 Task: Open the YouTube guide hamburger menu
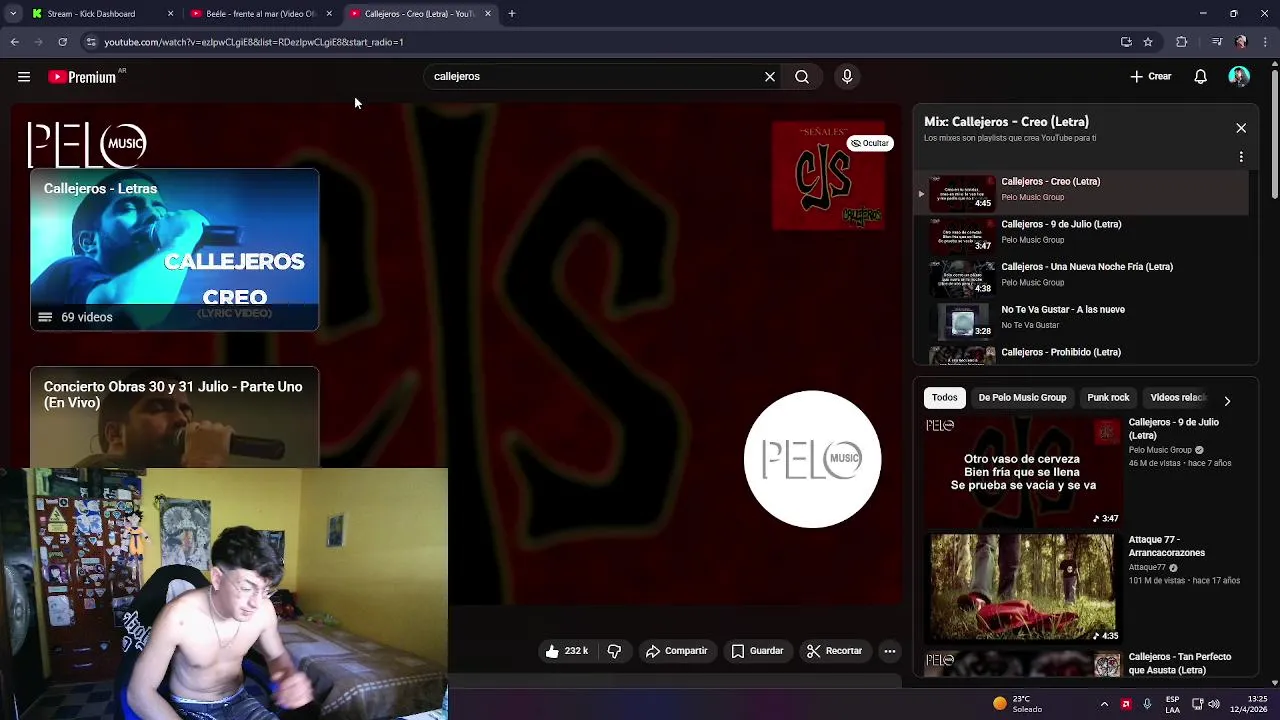[24, 77]
